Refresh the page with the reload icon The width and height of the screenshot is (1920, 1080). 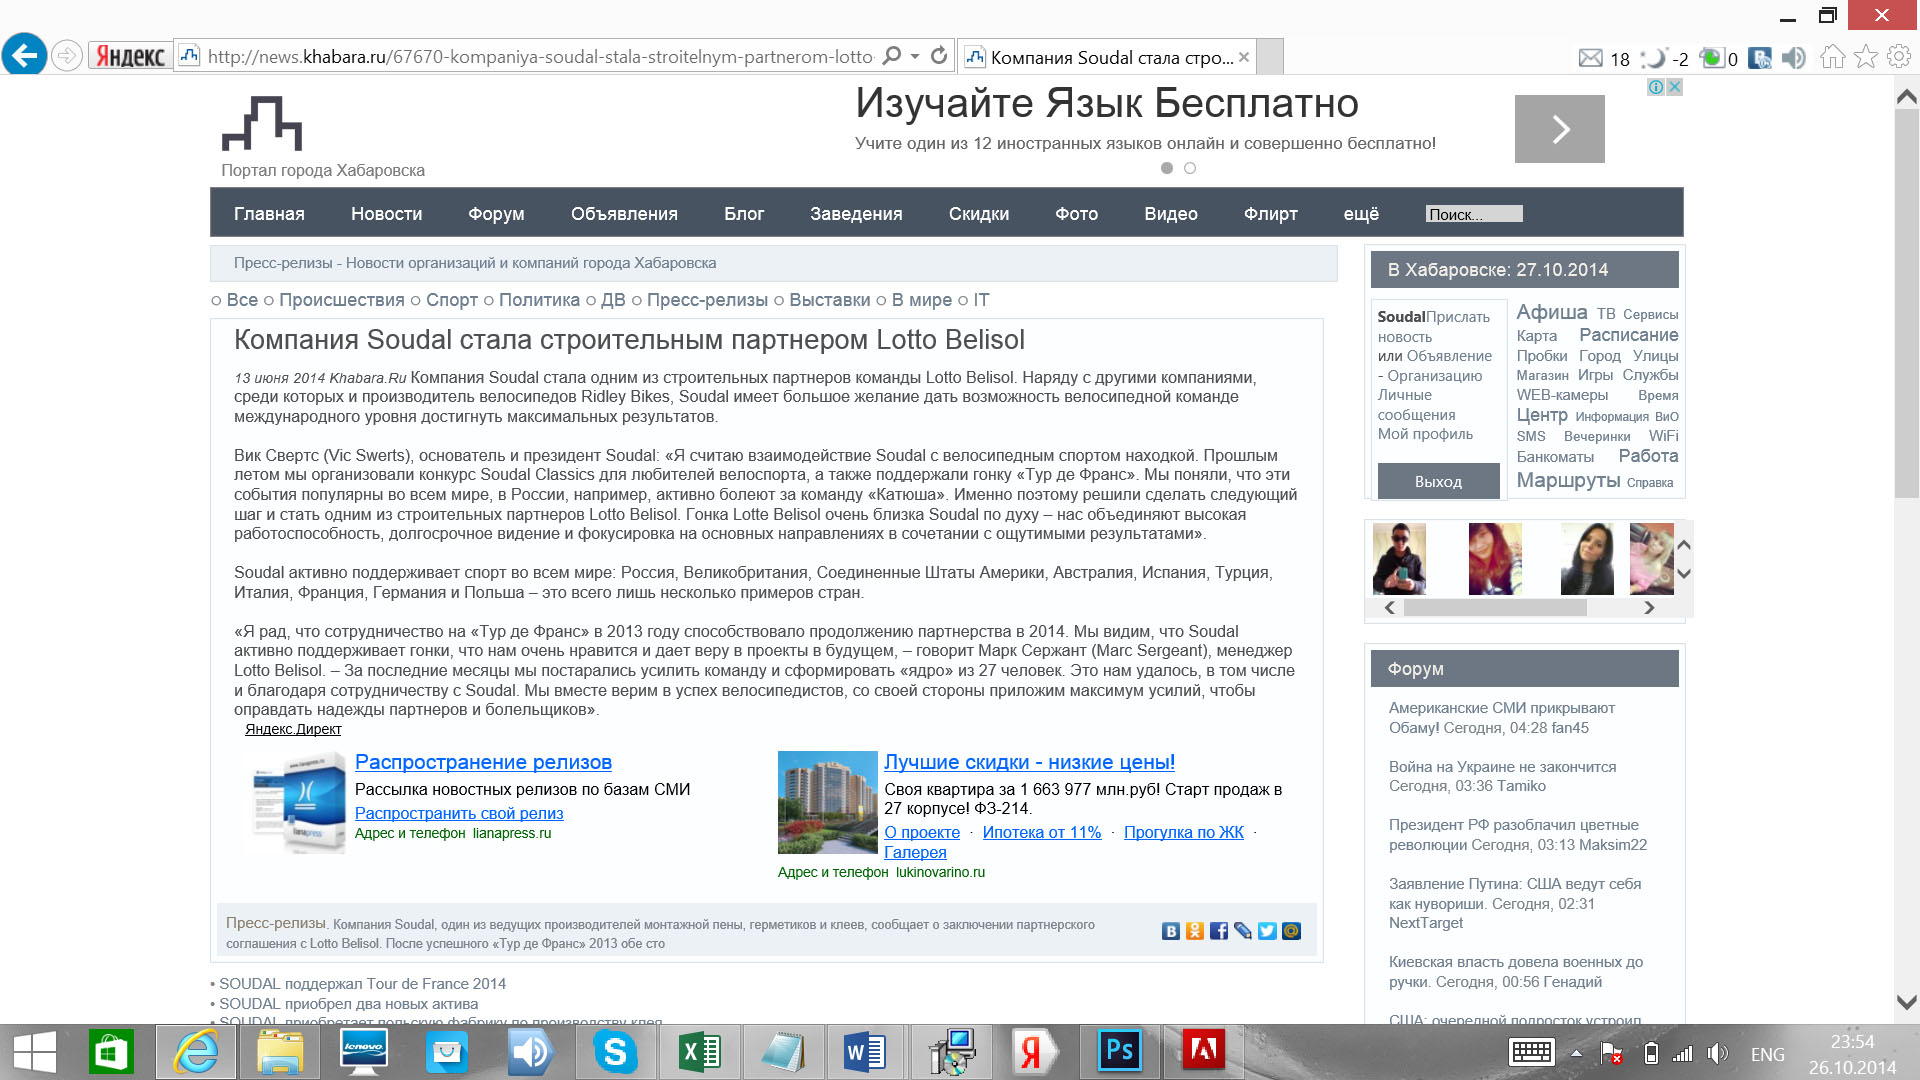point(939,56)
